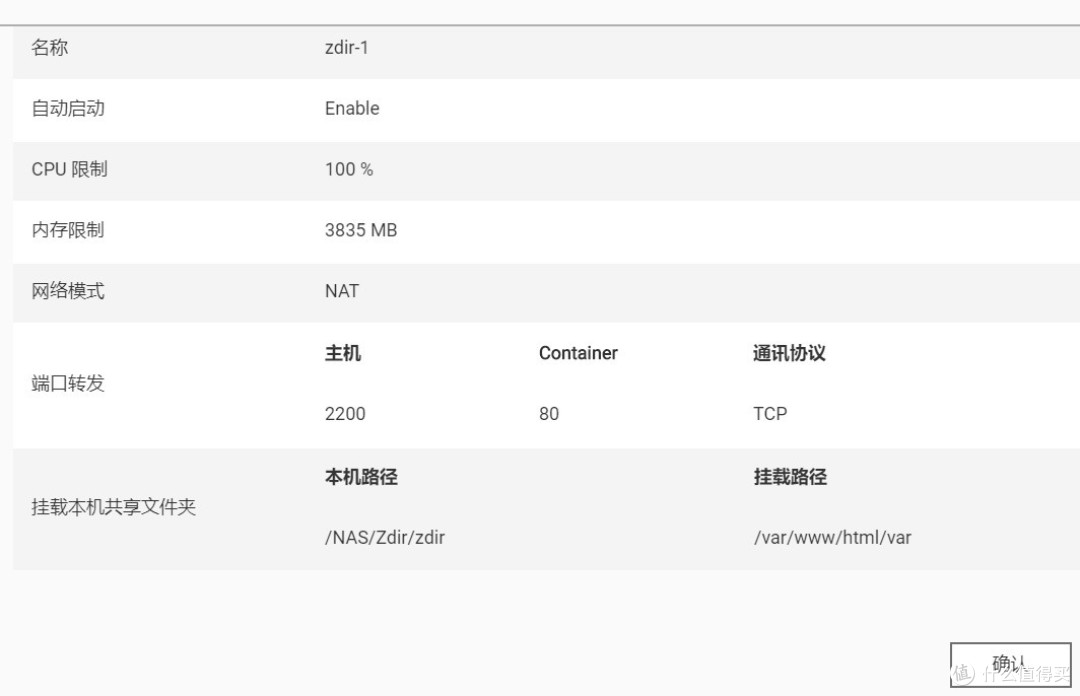The height and width of the screenshot is (696, 1080).
Task: Click the host port 2200 value
Action: pyautogui.click(x=344, y=413)
